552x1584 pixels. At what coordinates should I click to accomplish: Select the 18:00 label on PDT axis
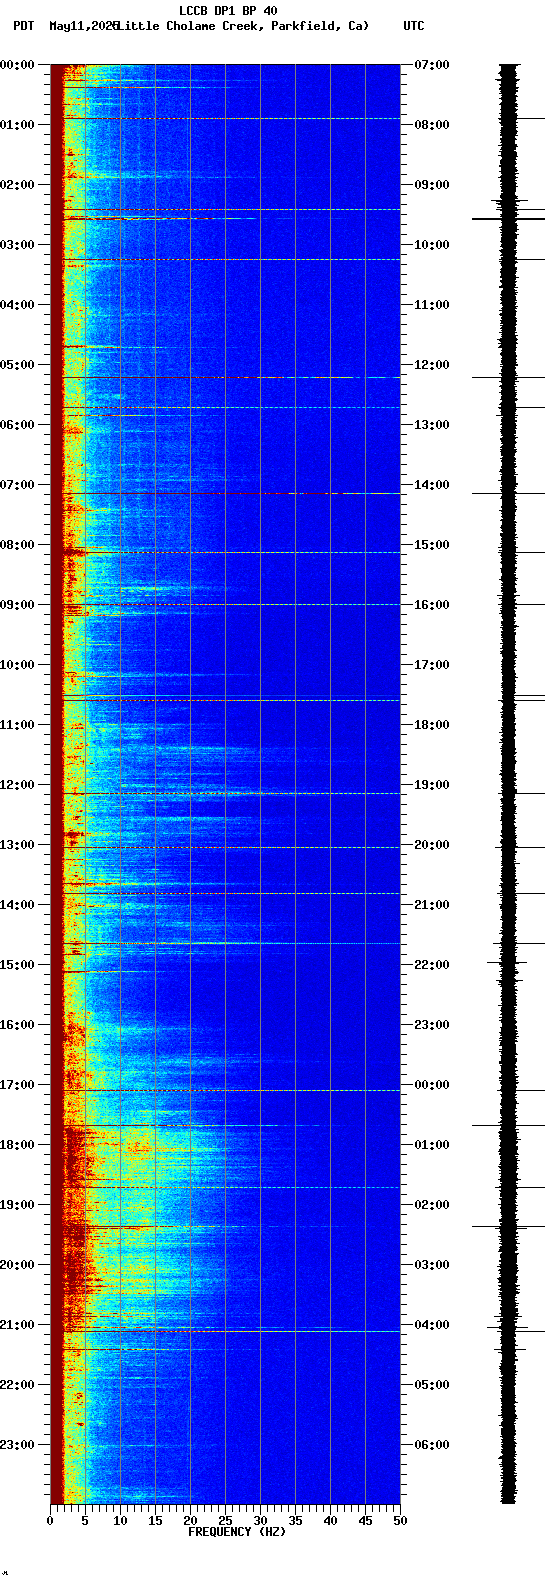[18, 1145]
